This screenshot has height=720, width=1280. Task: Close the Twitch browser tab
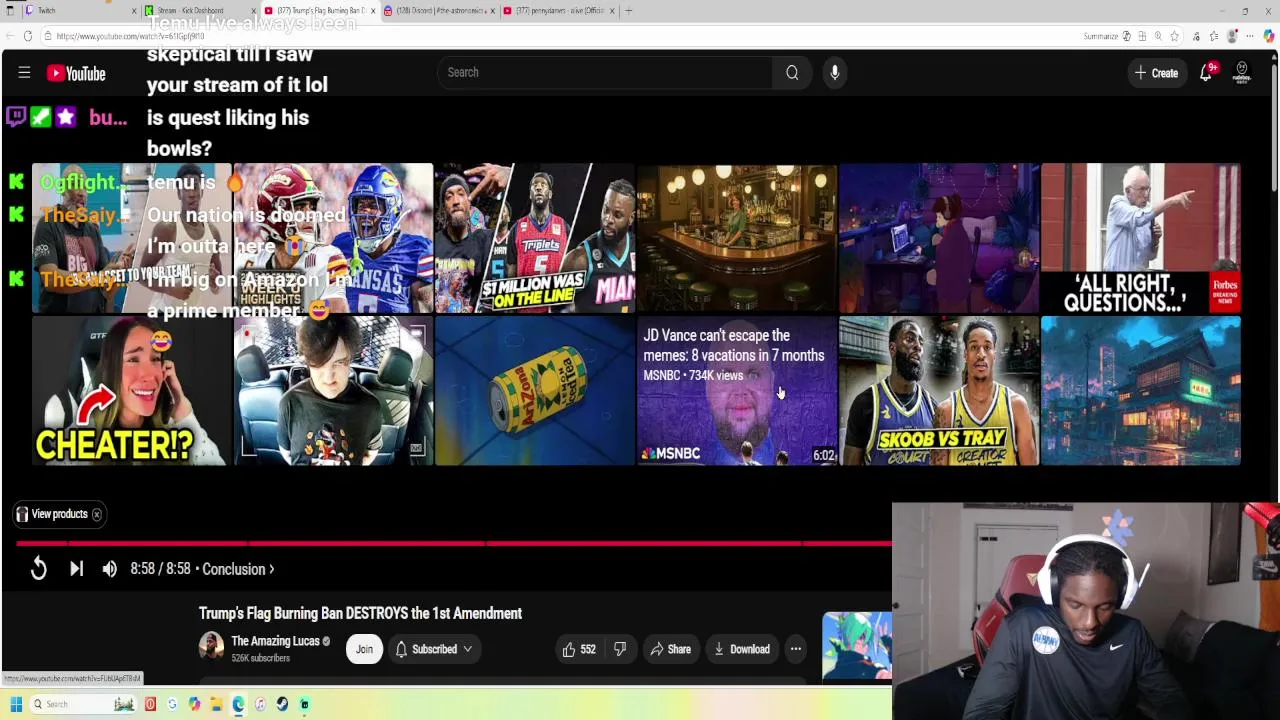pos(134,10)
